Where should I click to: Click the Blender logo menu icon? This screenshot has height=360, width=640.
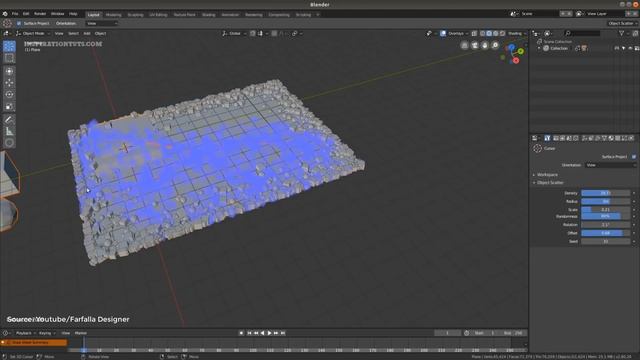point(5,14)
